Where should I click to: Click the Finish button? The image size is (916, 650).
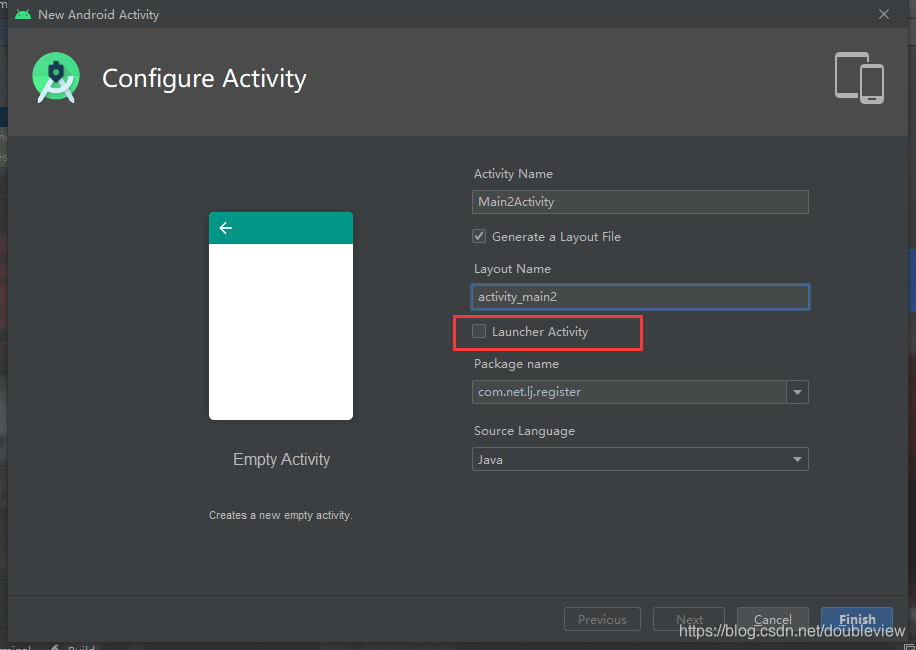coord(857,620)
